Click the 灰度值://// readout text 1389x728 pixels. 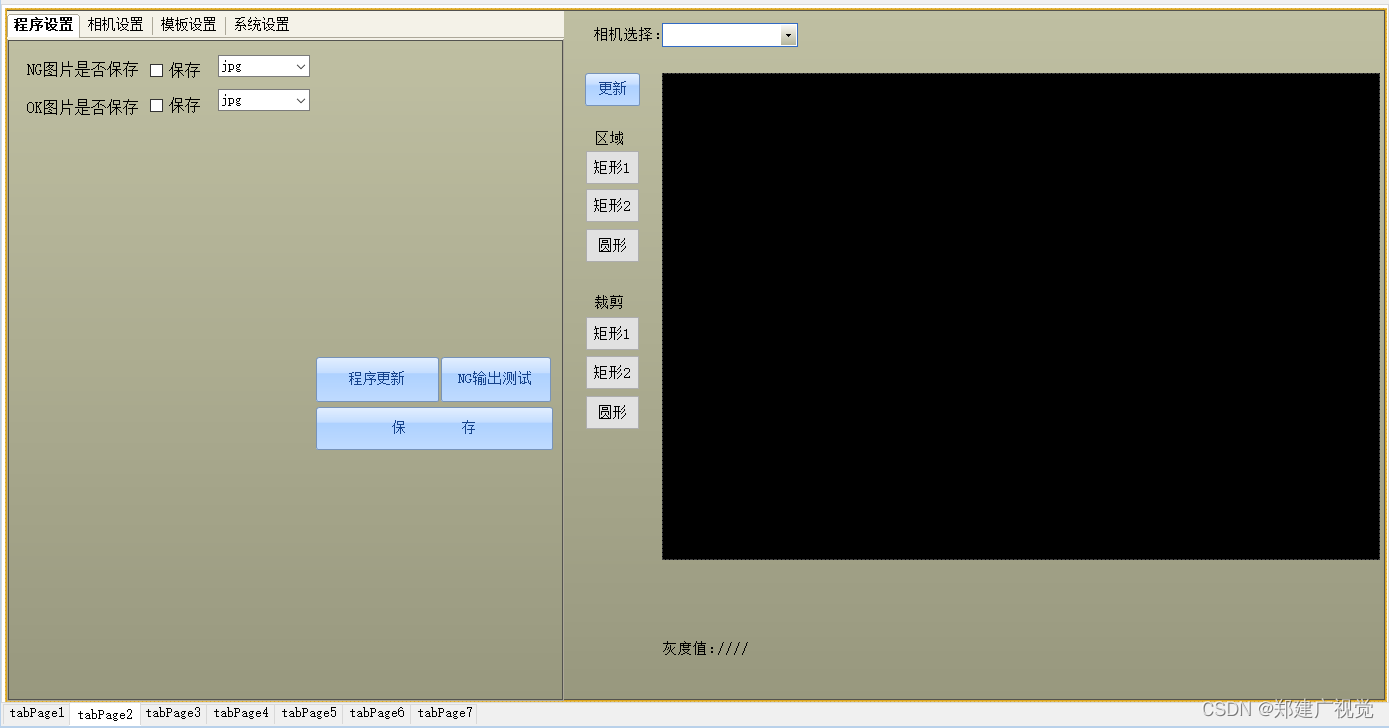pyautogui.click(x=705, y=648)
